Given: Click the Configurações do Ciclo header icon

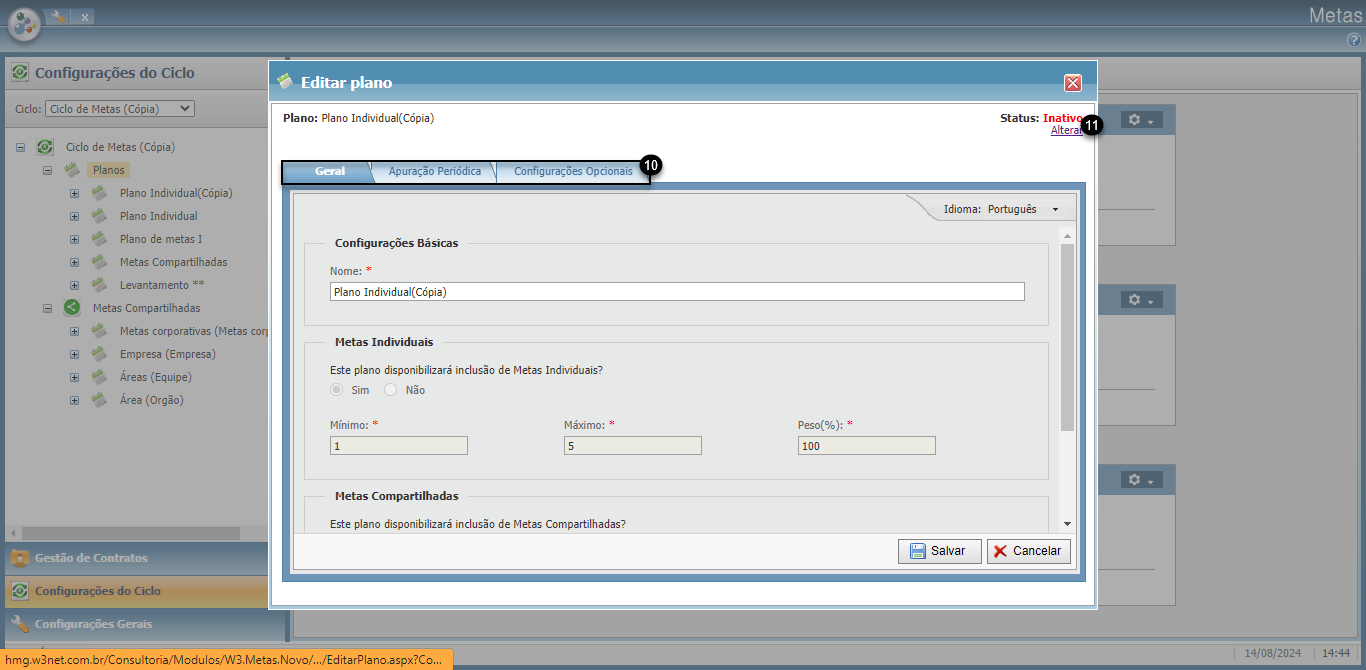Looking at the screenshot, I should tap(20, 73).
